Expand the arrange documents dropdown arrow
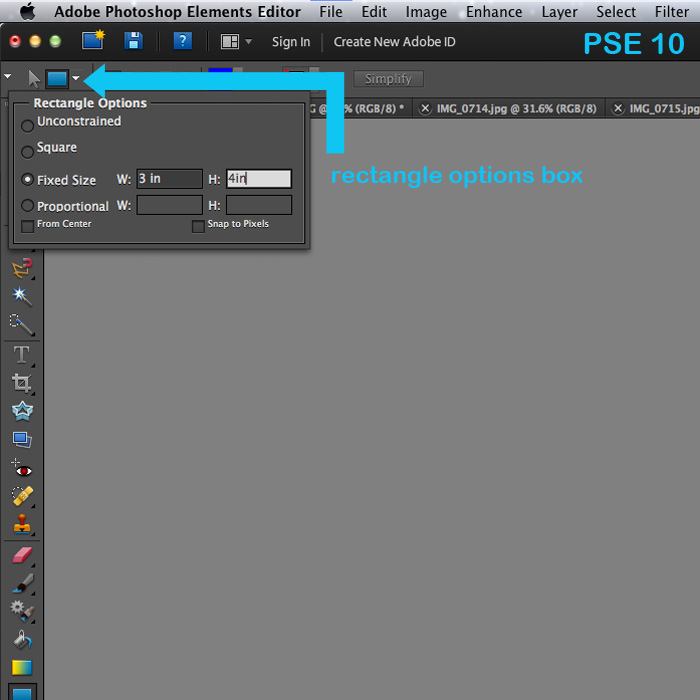Image resolution: width=700 pixels, height=700 pixels. (248, 42)
